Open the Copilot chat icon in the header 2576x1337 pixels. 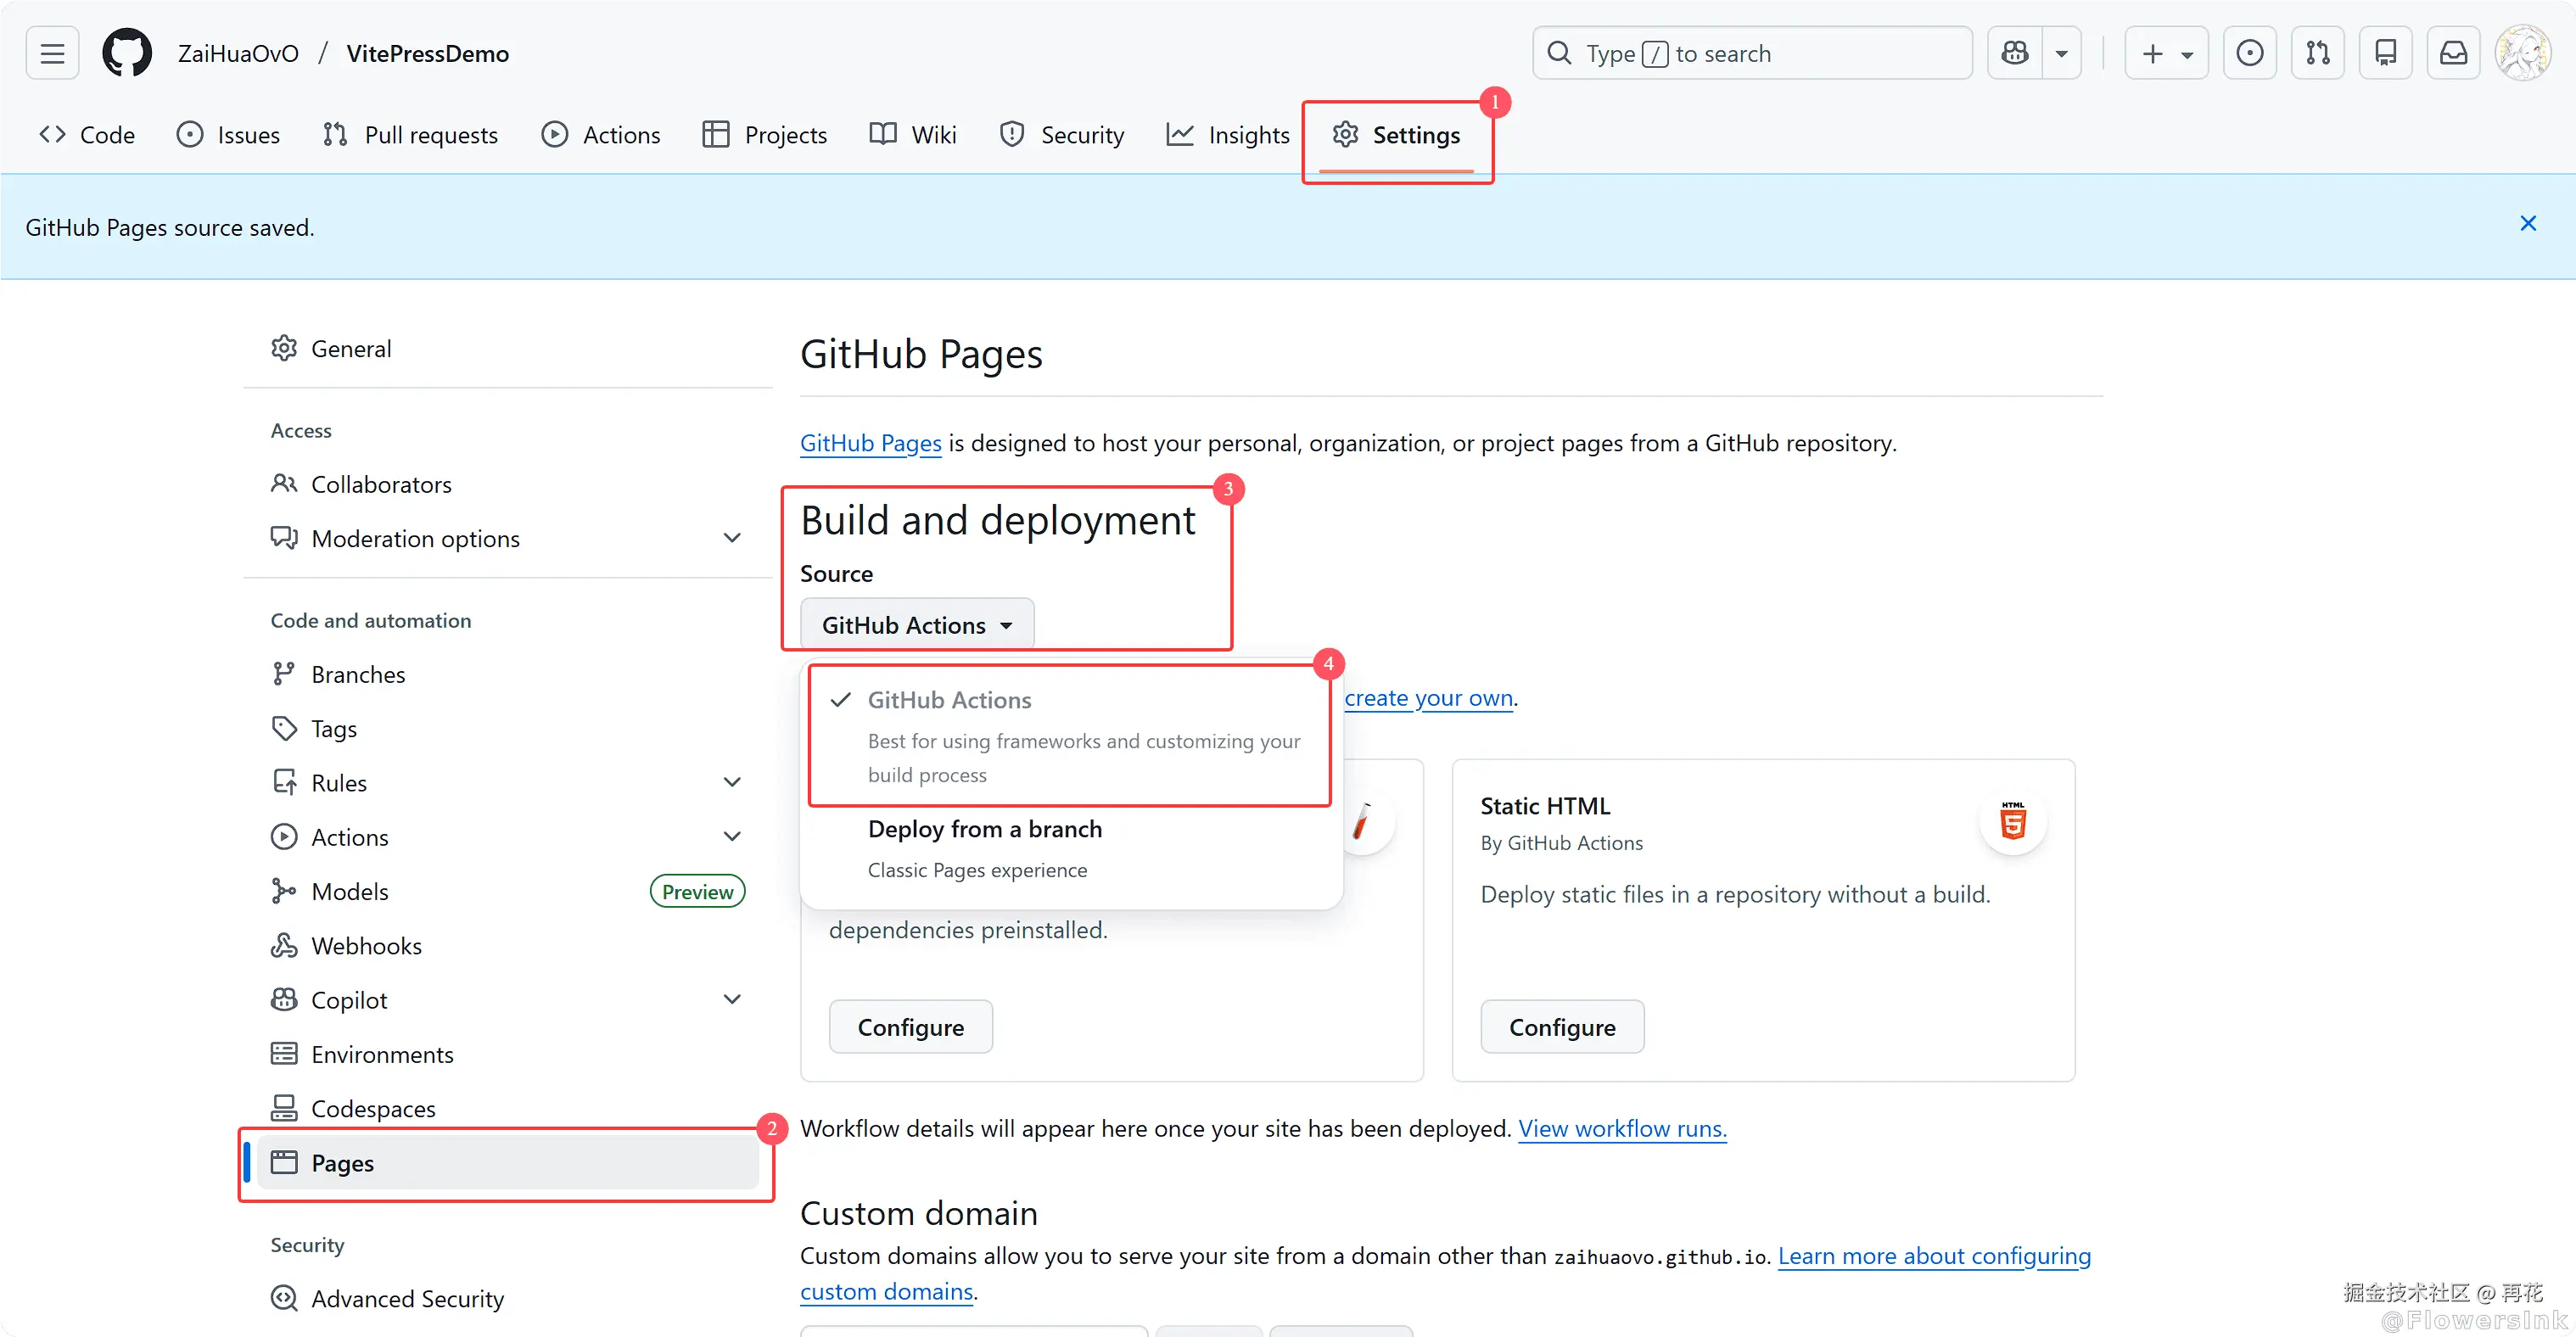(x=2014, y=53)
